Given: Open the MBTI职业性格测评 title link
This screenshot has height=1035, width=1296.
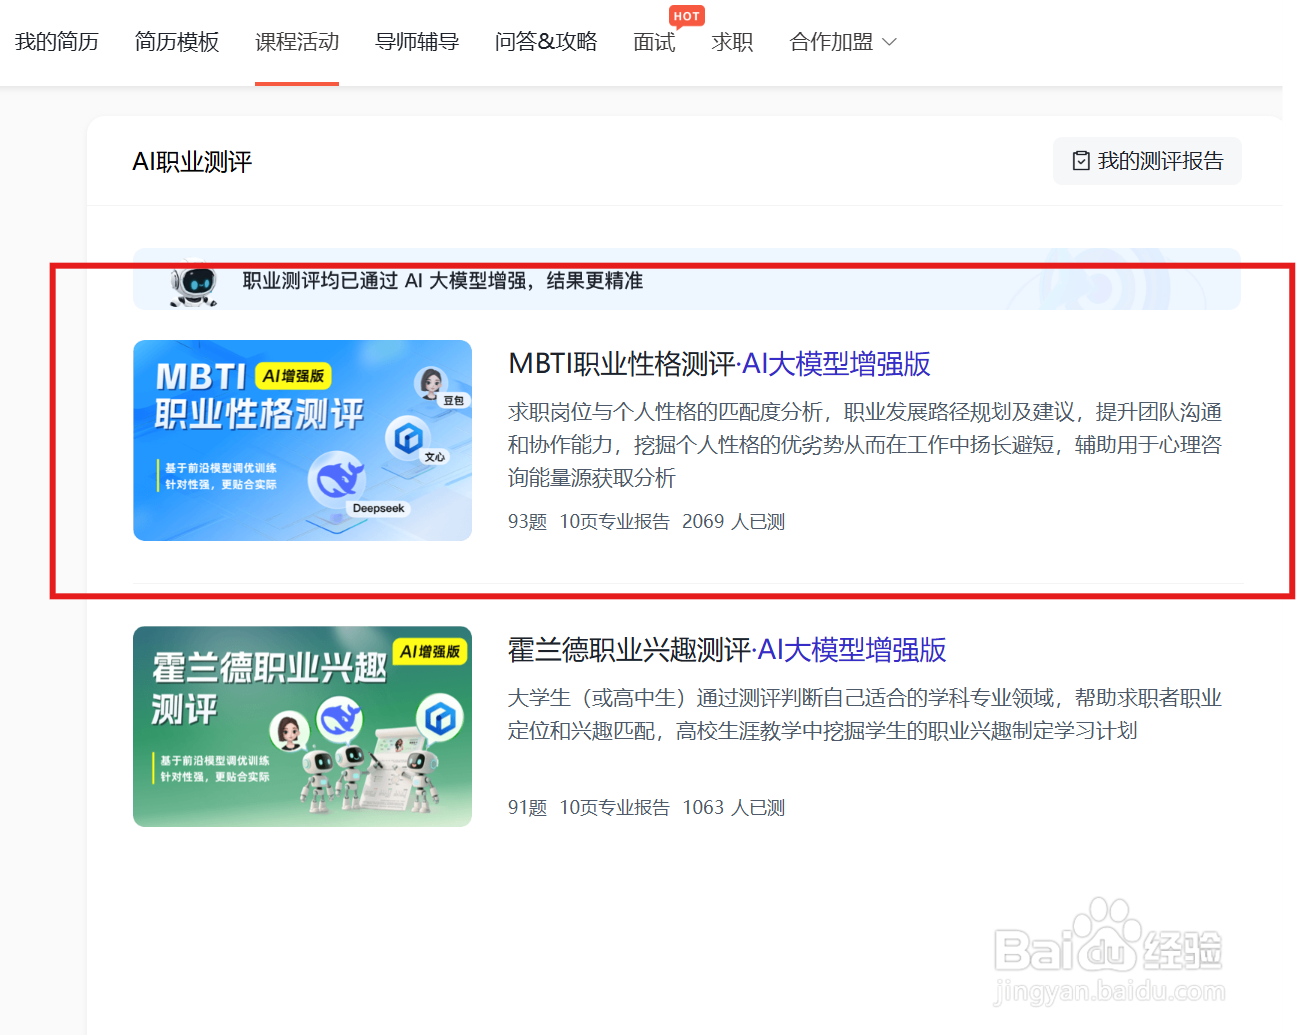Looking at the screenshot, I should pyautogui.click(x=621, y=363).
